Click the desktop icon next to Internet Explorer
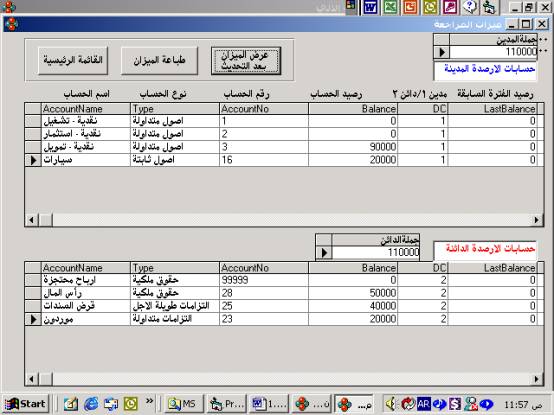The width and height of the screenshot is (554, 415). coord(111,403)
